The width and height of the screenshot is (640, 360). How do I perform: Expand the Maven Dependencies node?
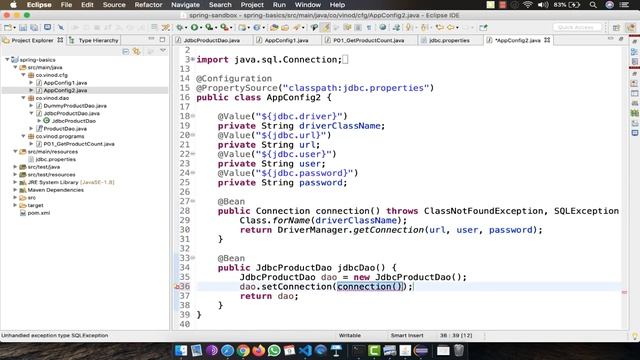point(15,190)
